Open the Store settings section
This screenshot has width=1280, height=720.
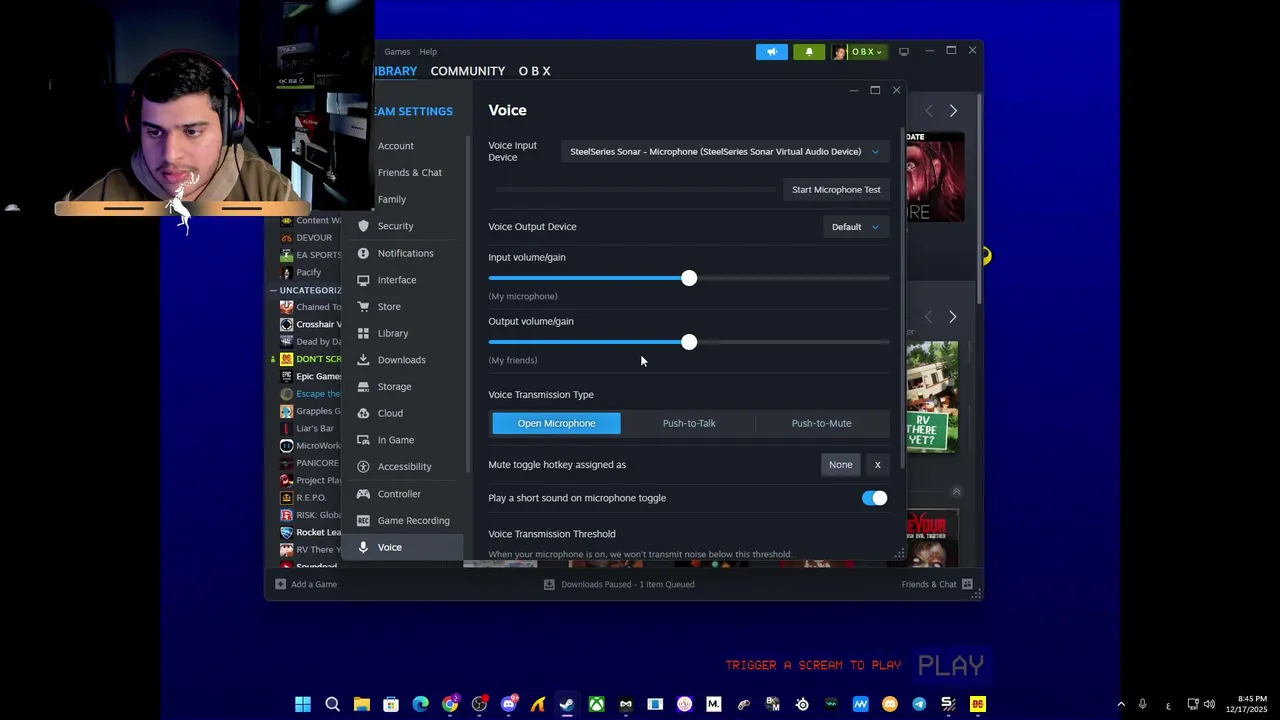coord(404,307)
